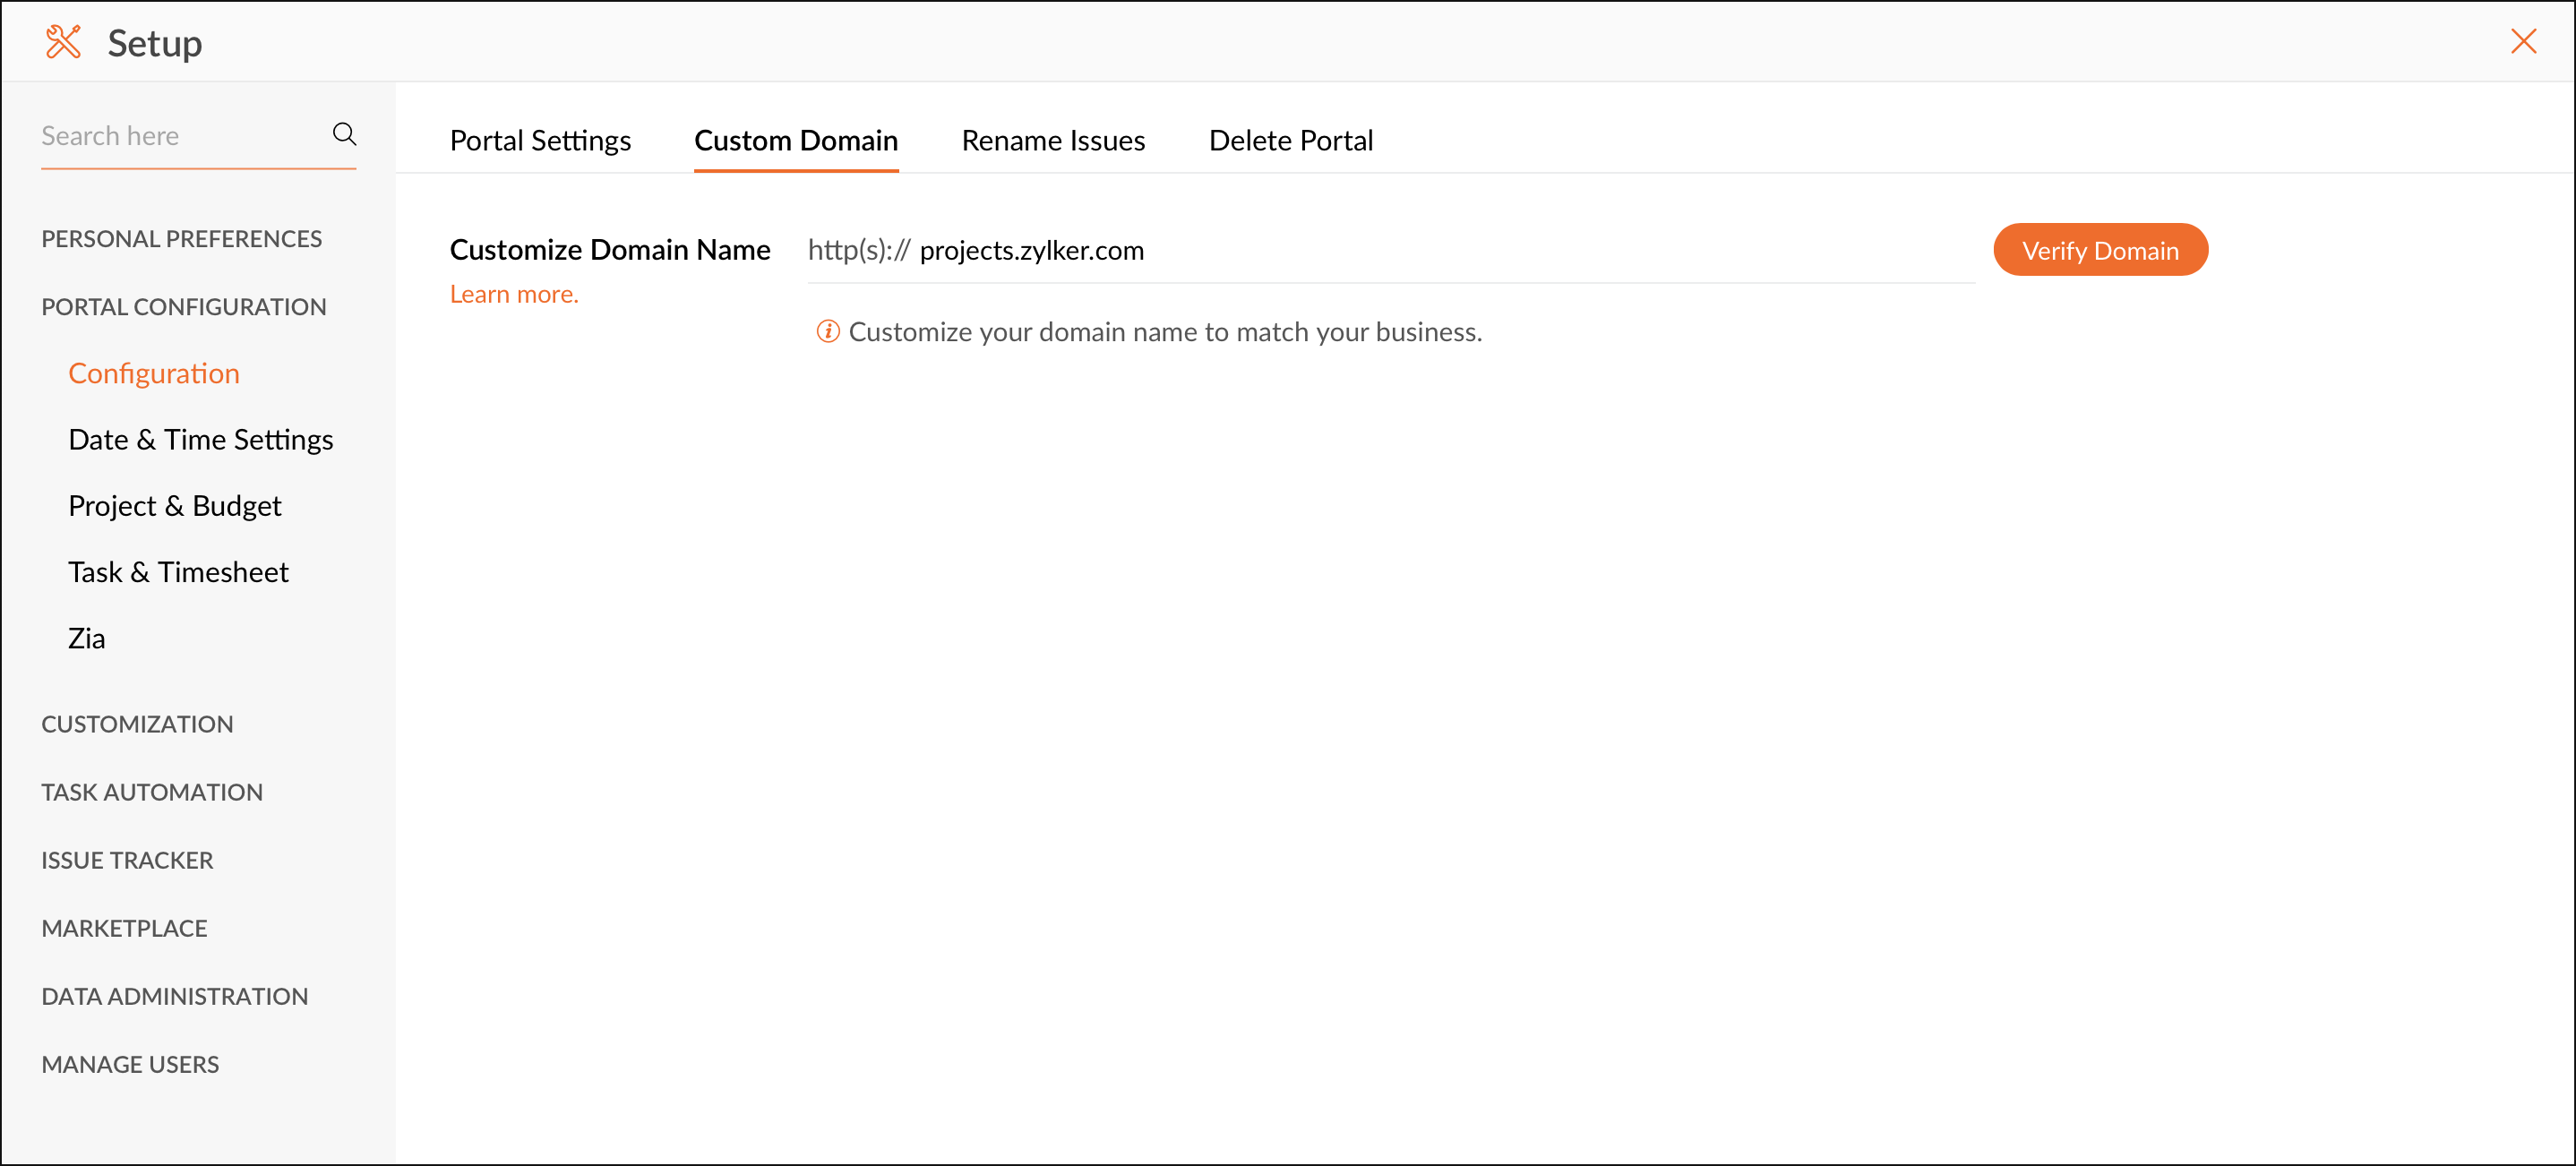
Task: Expand the Marketplace section
Action: click(124, 928)
